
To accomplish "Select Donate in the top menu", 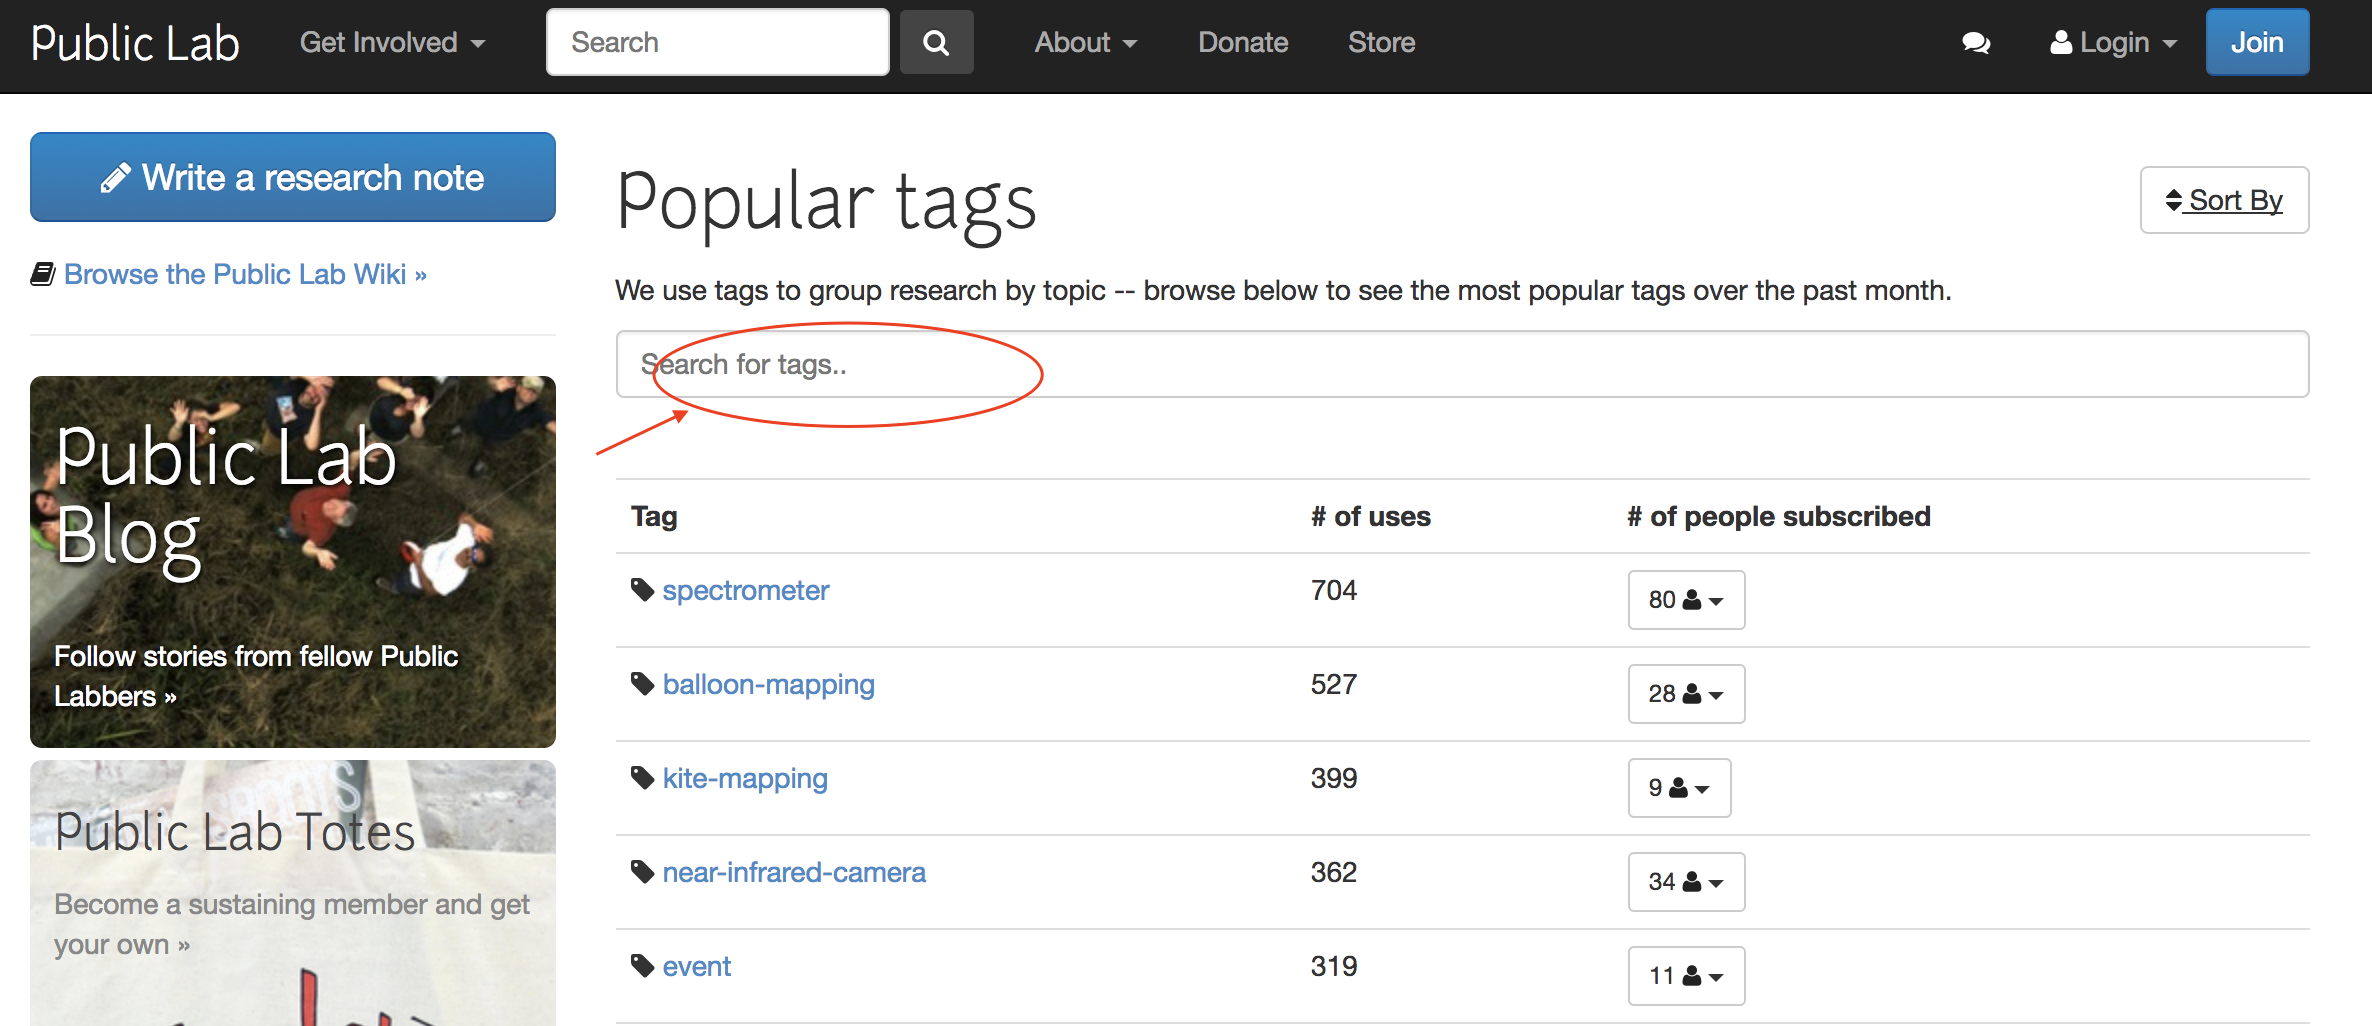I will (x=1243, y=42).
